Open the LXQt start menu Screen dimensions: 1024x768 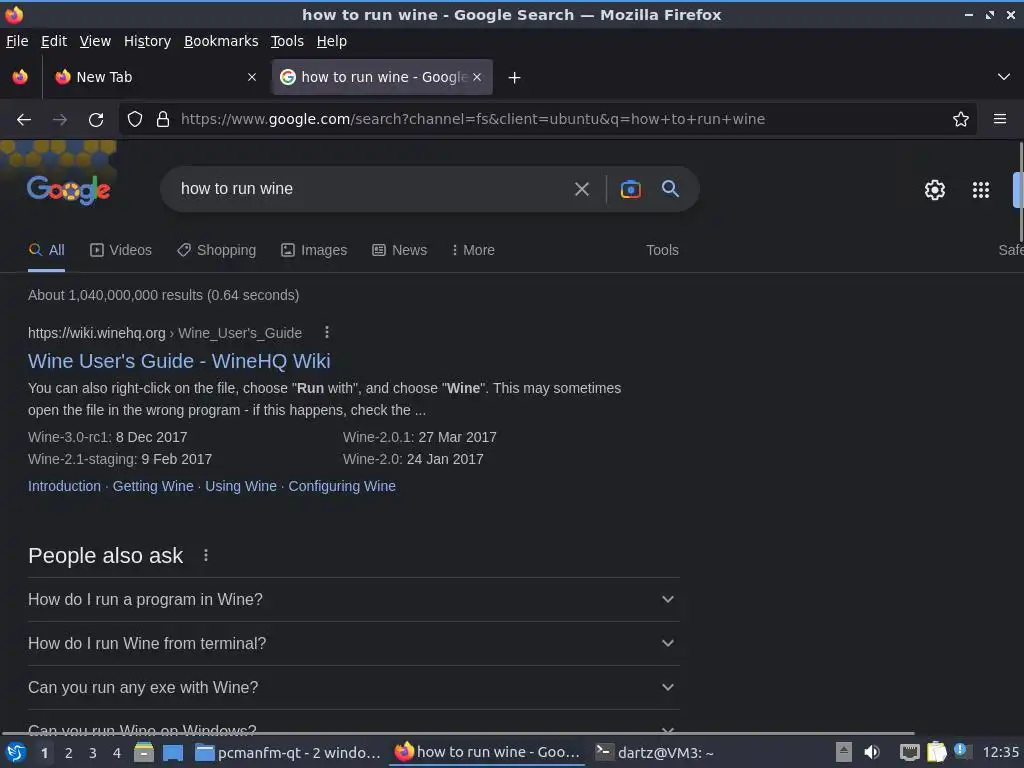click(x=16, y=753)
